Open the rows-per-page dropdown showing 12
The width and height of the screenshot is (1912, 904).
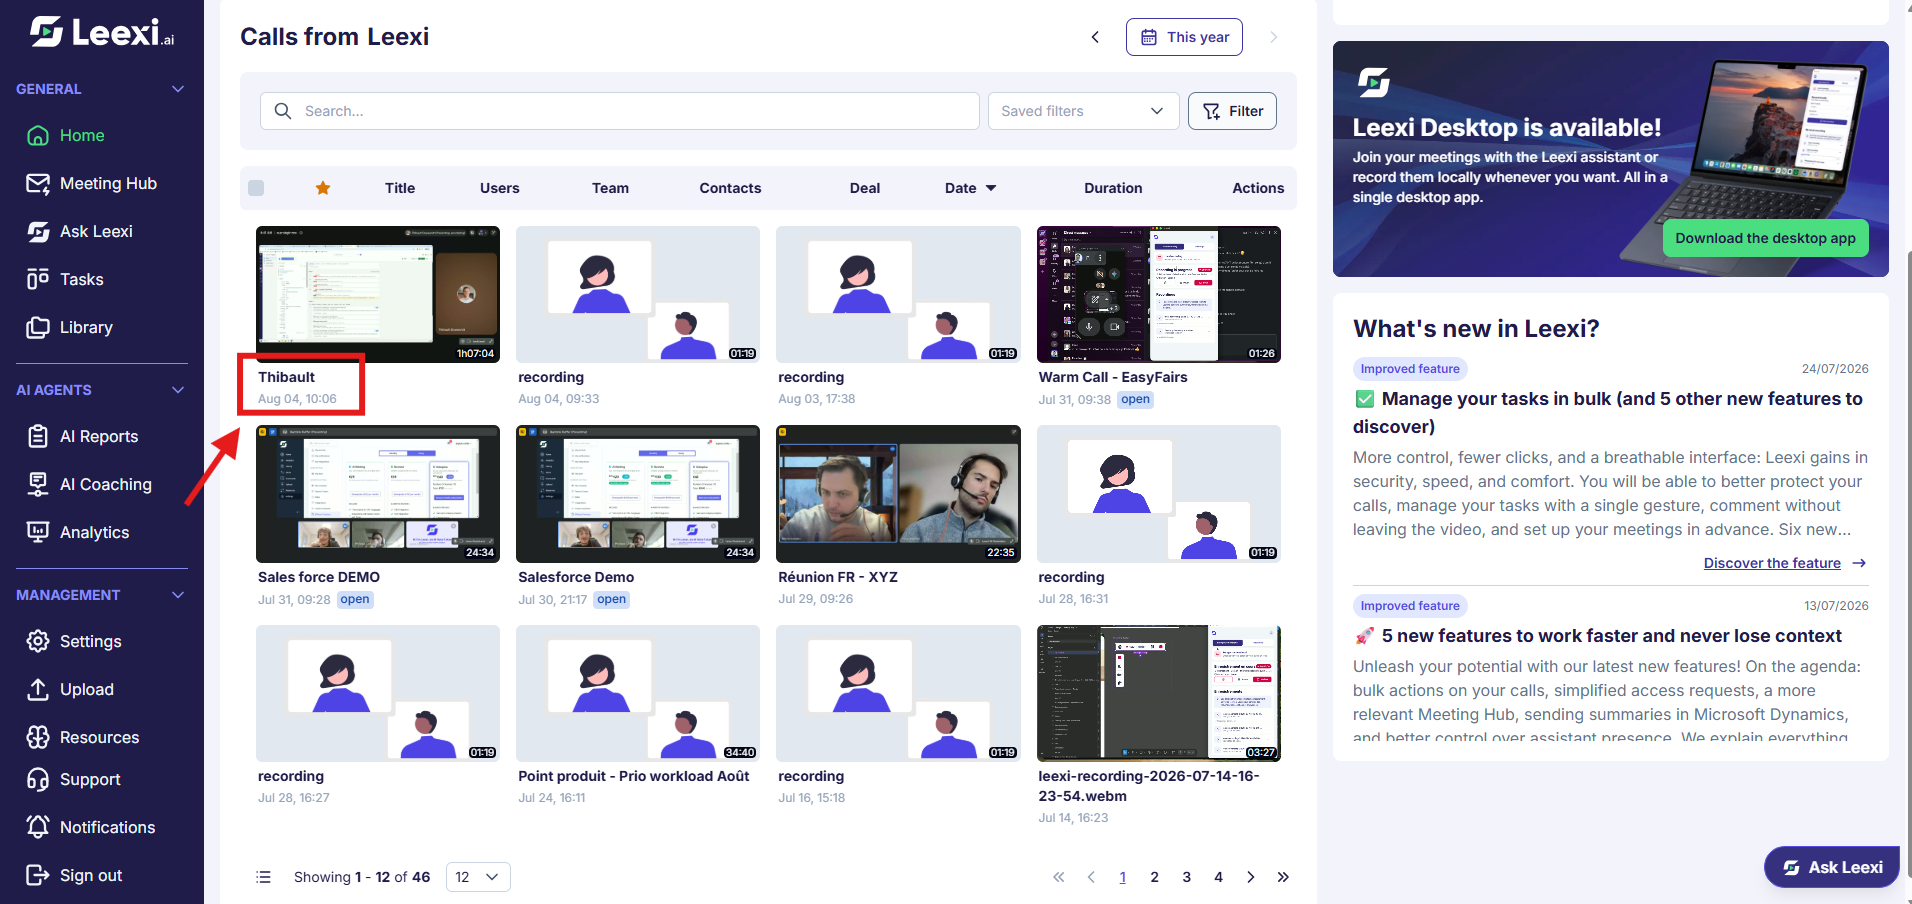coord(478,877)
